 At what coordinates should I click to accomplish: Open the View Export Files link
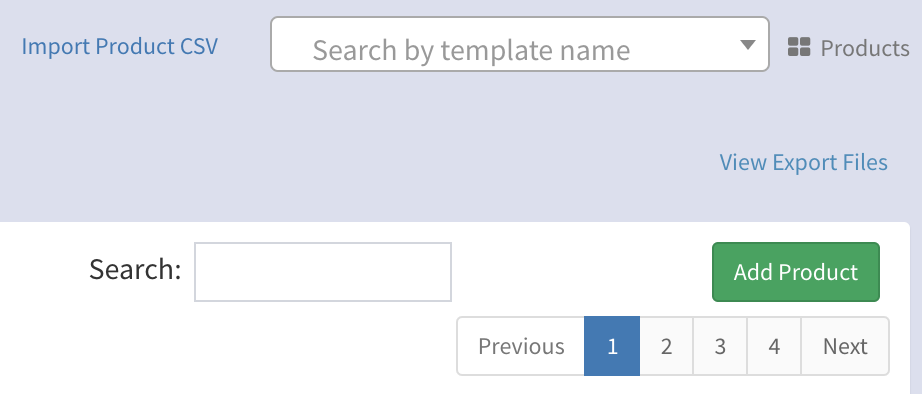pos(803,162)
